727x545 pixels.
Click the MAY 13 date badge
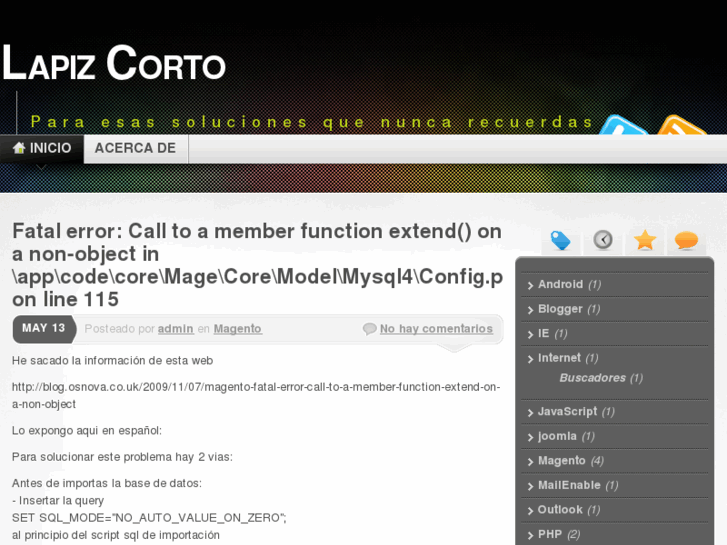[44, 329]
